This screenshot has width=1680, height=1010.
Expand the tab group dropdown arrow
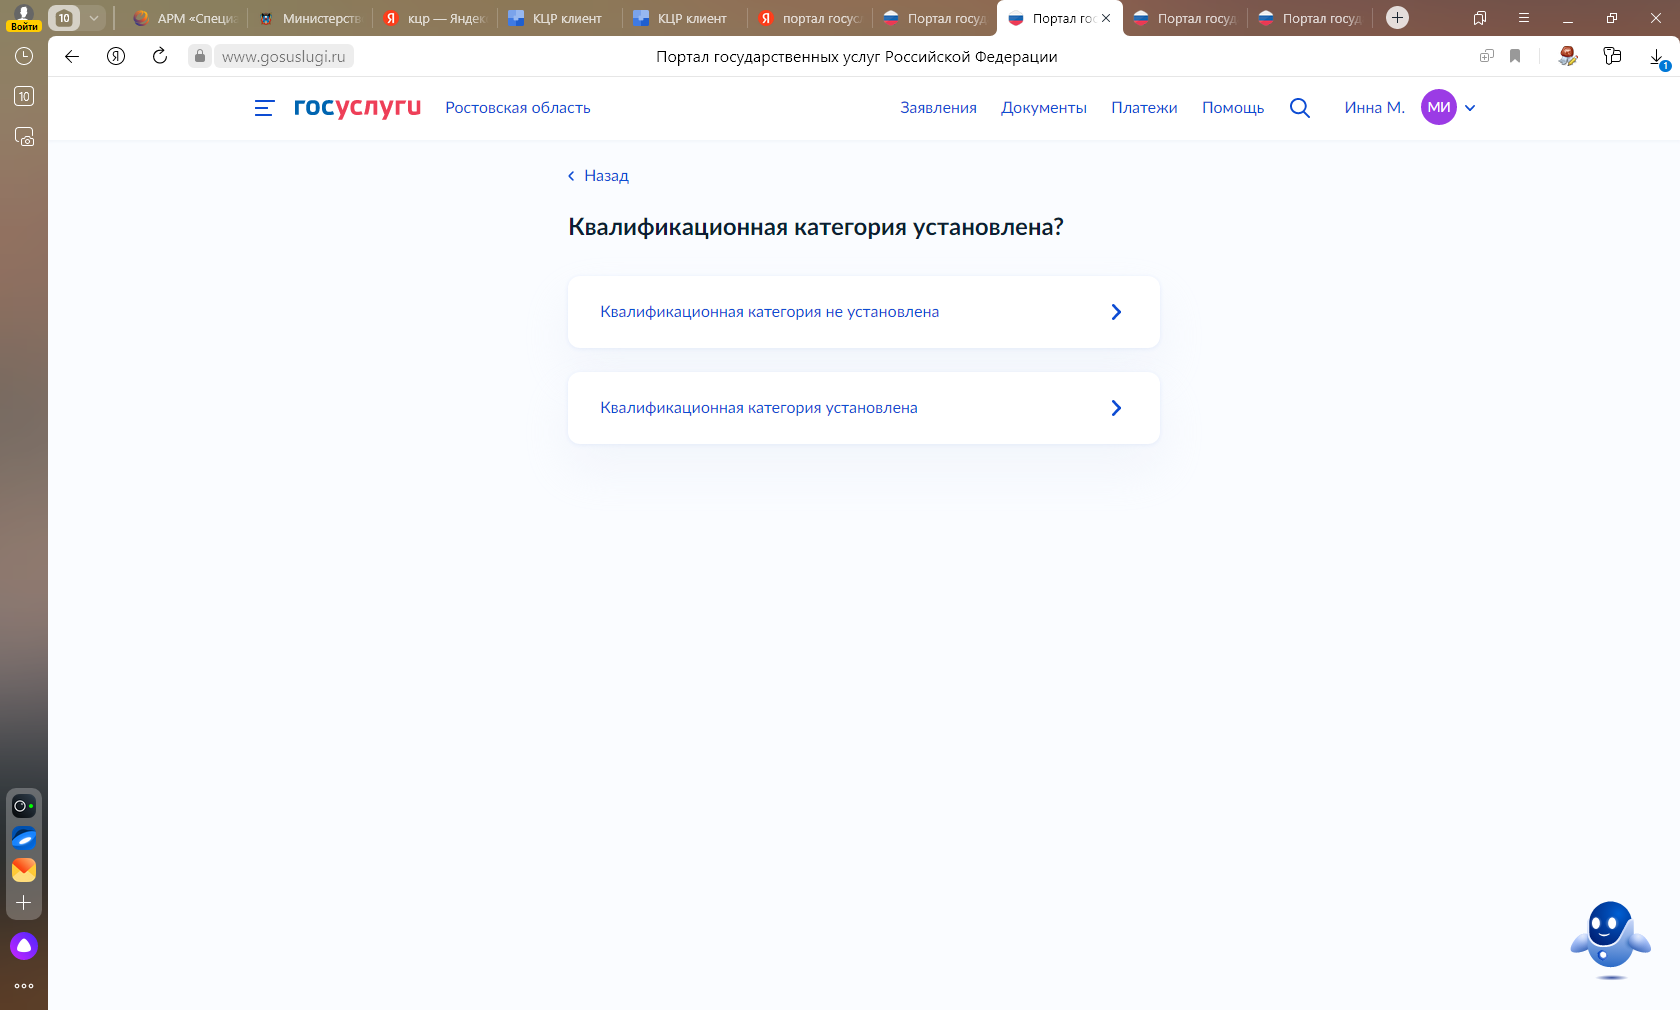click(93, 18)
